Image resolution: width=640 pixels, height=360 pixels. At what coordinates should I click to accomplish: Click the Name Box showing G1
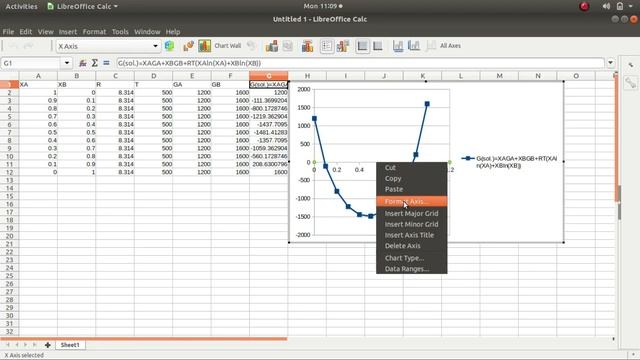pyautogui.click(x=31, y=63)
